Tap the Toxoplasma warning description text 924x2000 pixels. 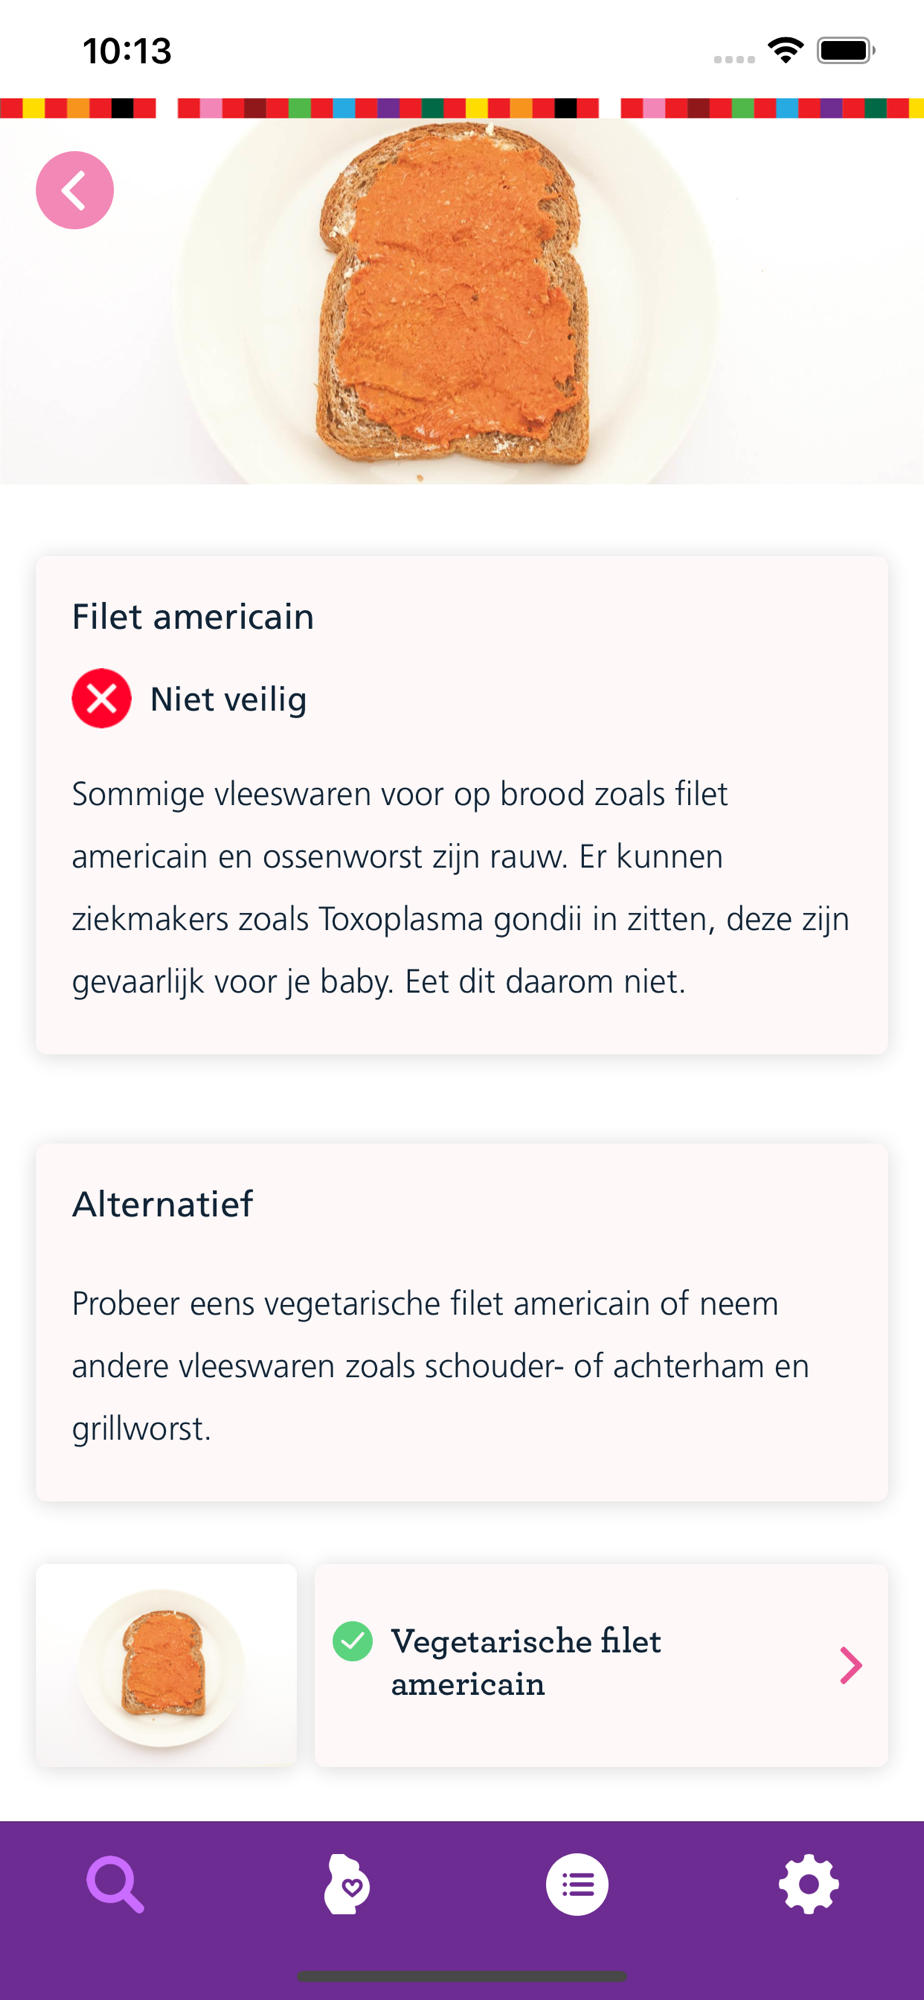pyautogui.click(x=460, y=887)
